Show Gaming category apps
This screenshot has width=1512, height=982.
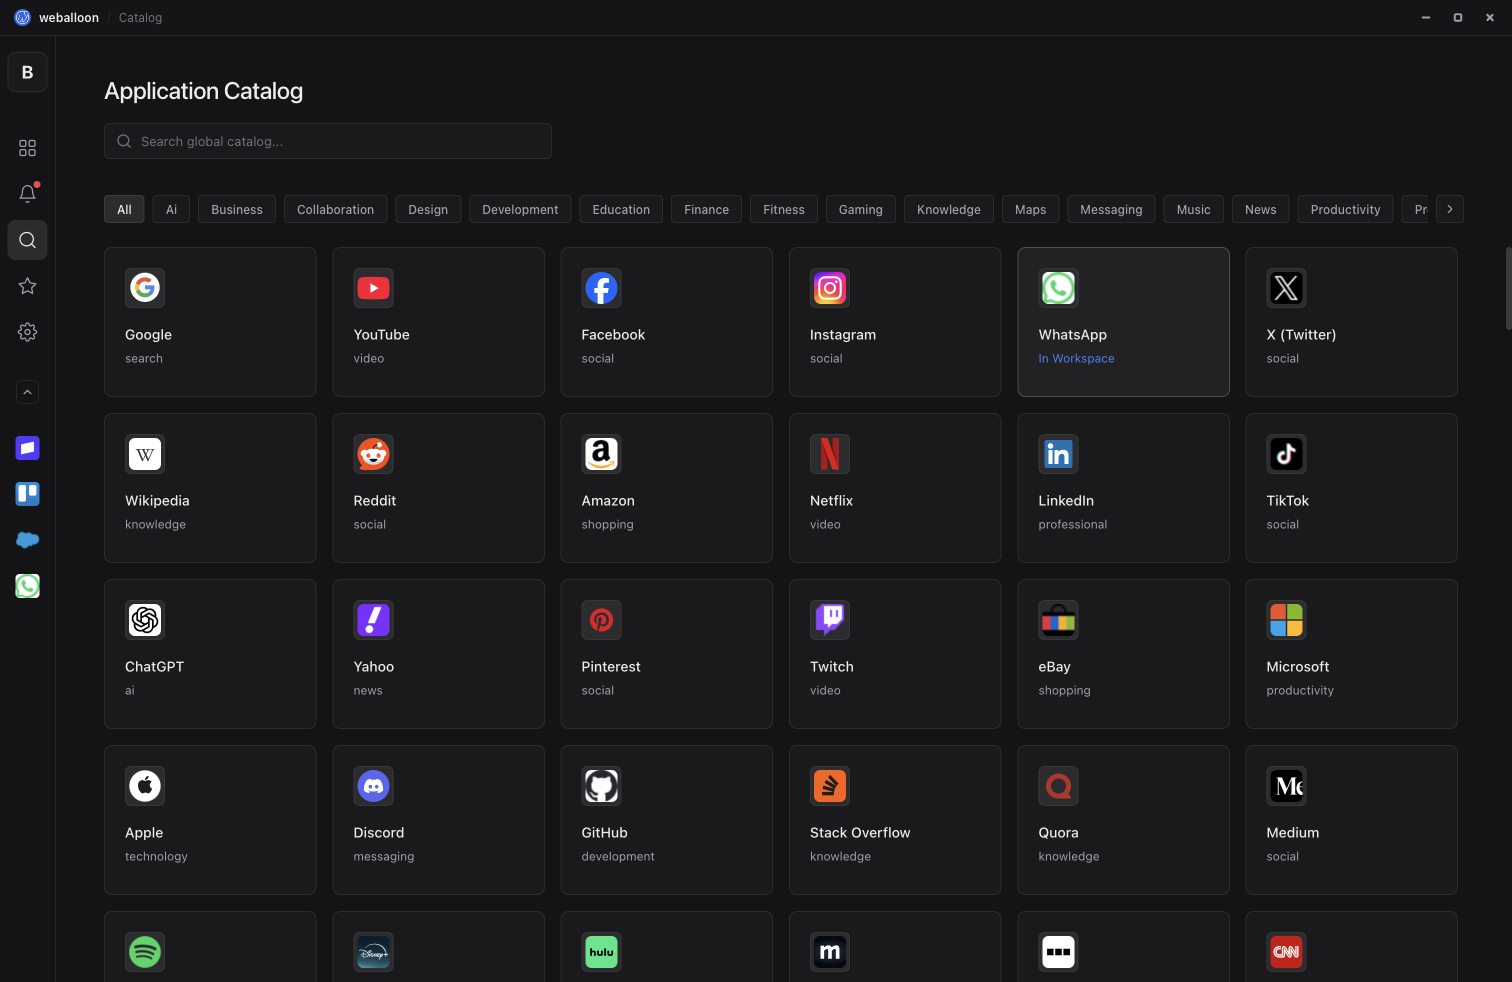861,210
